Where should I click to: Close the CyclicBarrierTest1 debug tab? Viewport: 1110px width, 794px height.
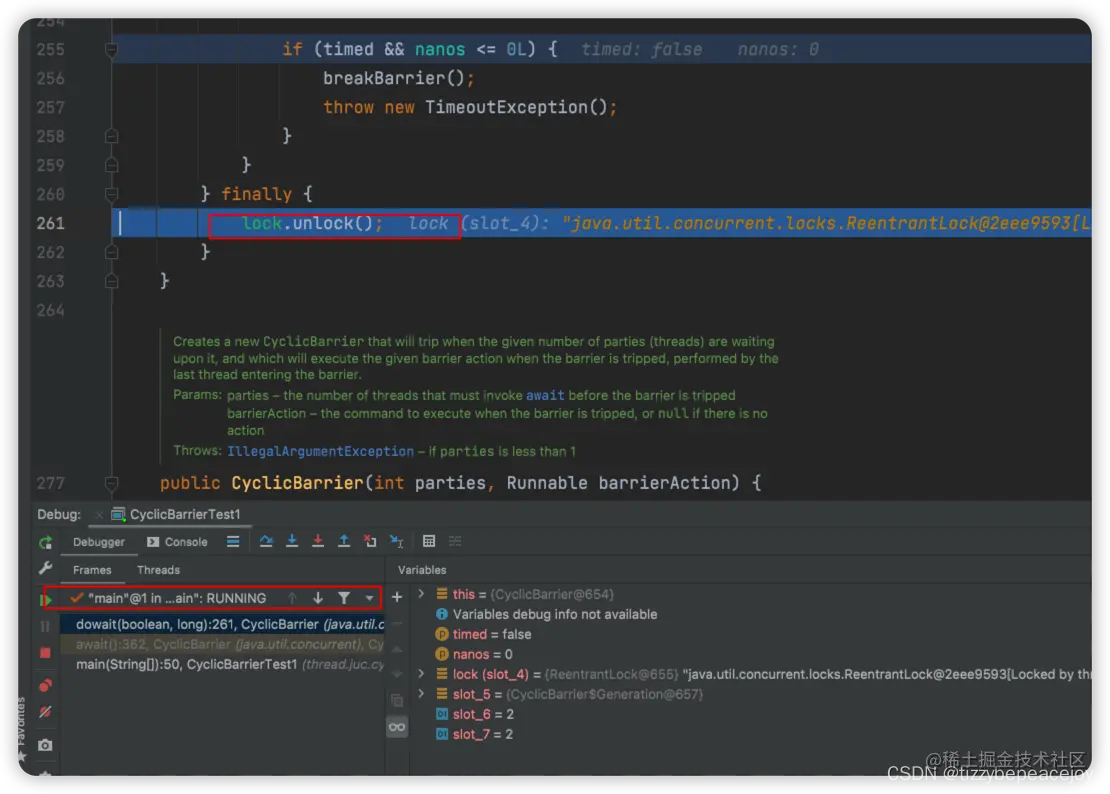click(x=98, y=514)
